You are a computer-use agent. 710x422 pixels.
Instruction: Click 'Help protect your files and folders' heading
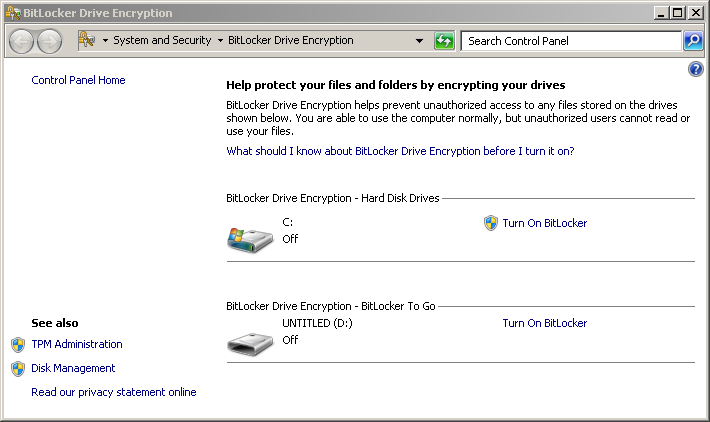[396, 85]
